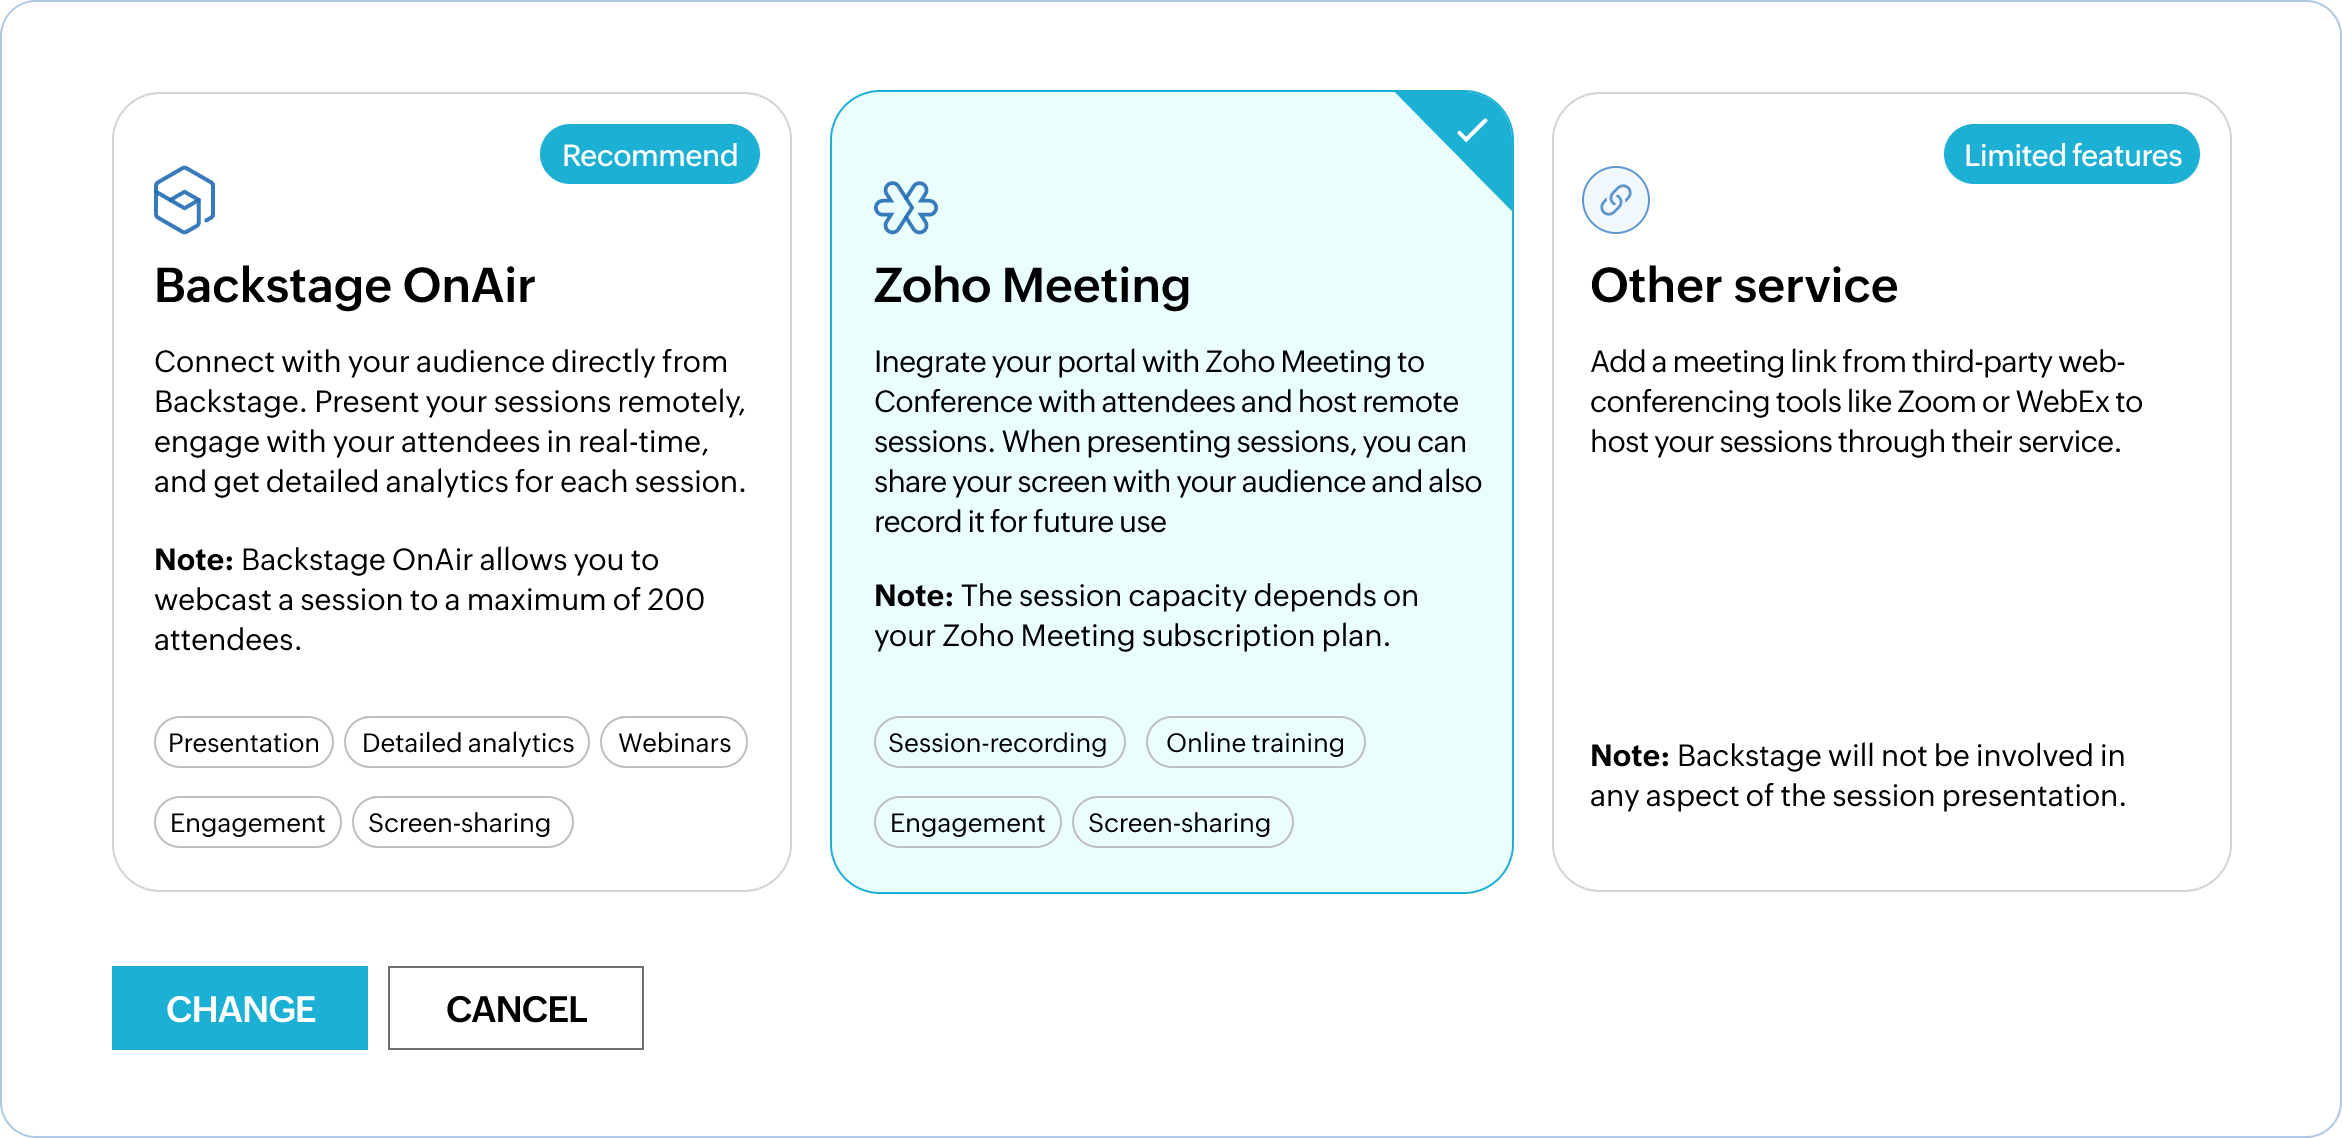
Task: Click Screen-sharing tag under Zoho Meeting
Action: pos(1181,823)
